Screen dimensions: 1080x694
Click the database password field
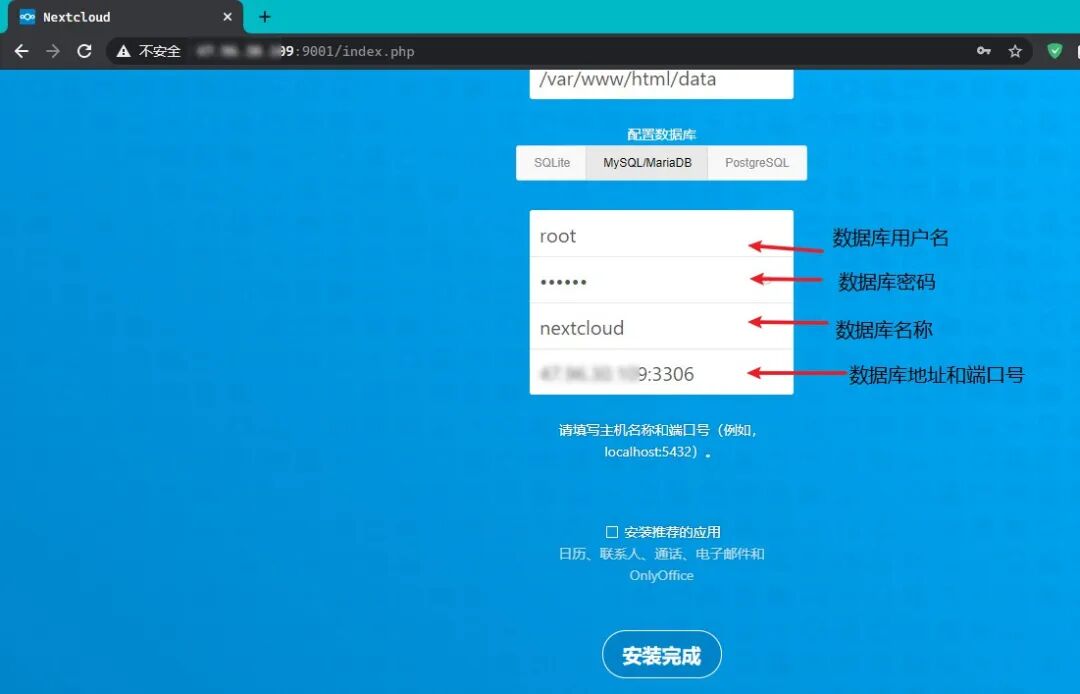point(661,280)
